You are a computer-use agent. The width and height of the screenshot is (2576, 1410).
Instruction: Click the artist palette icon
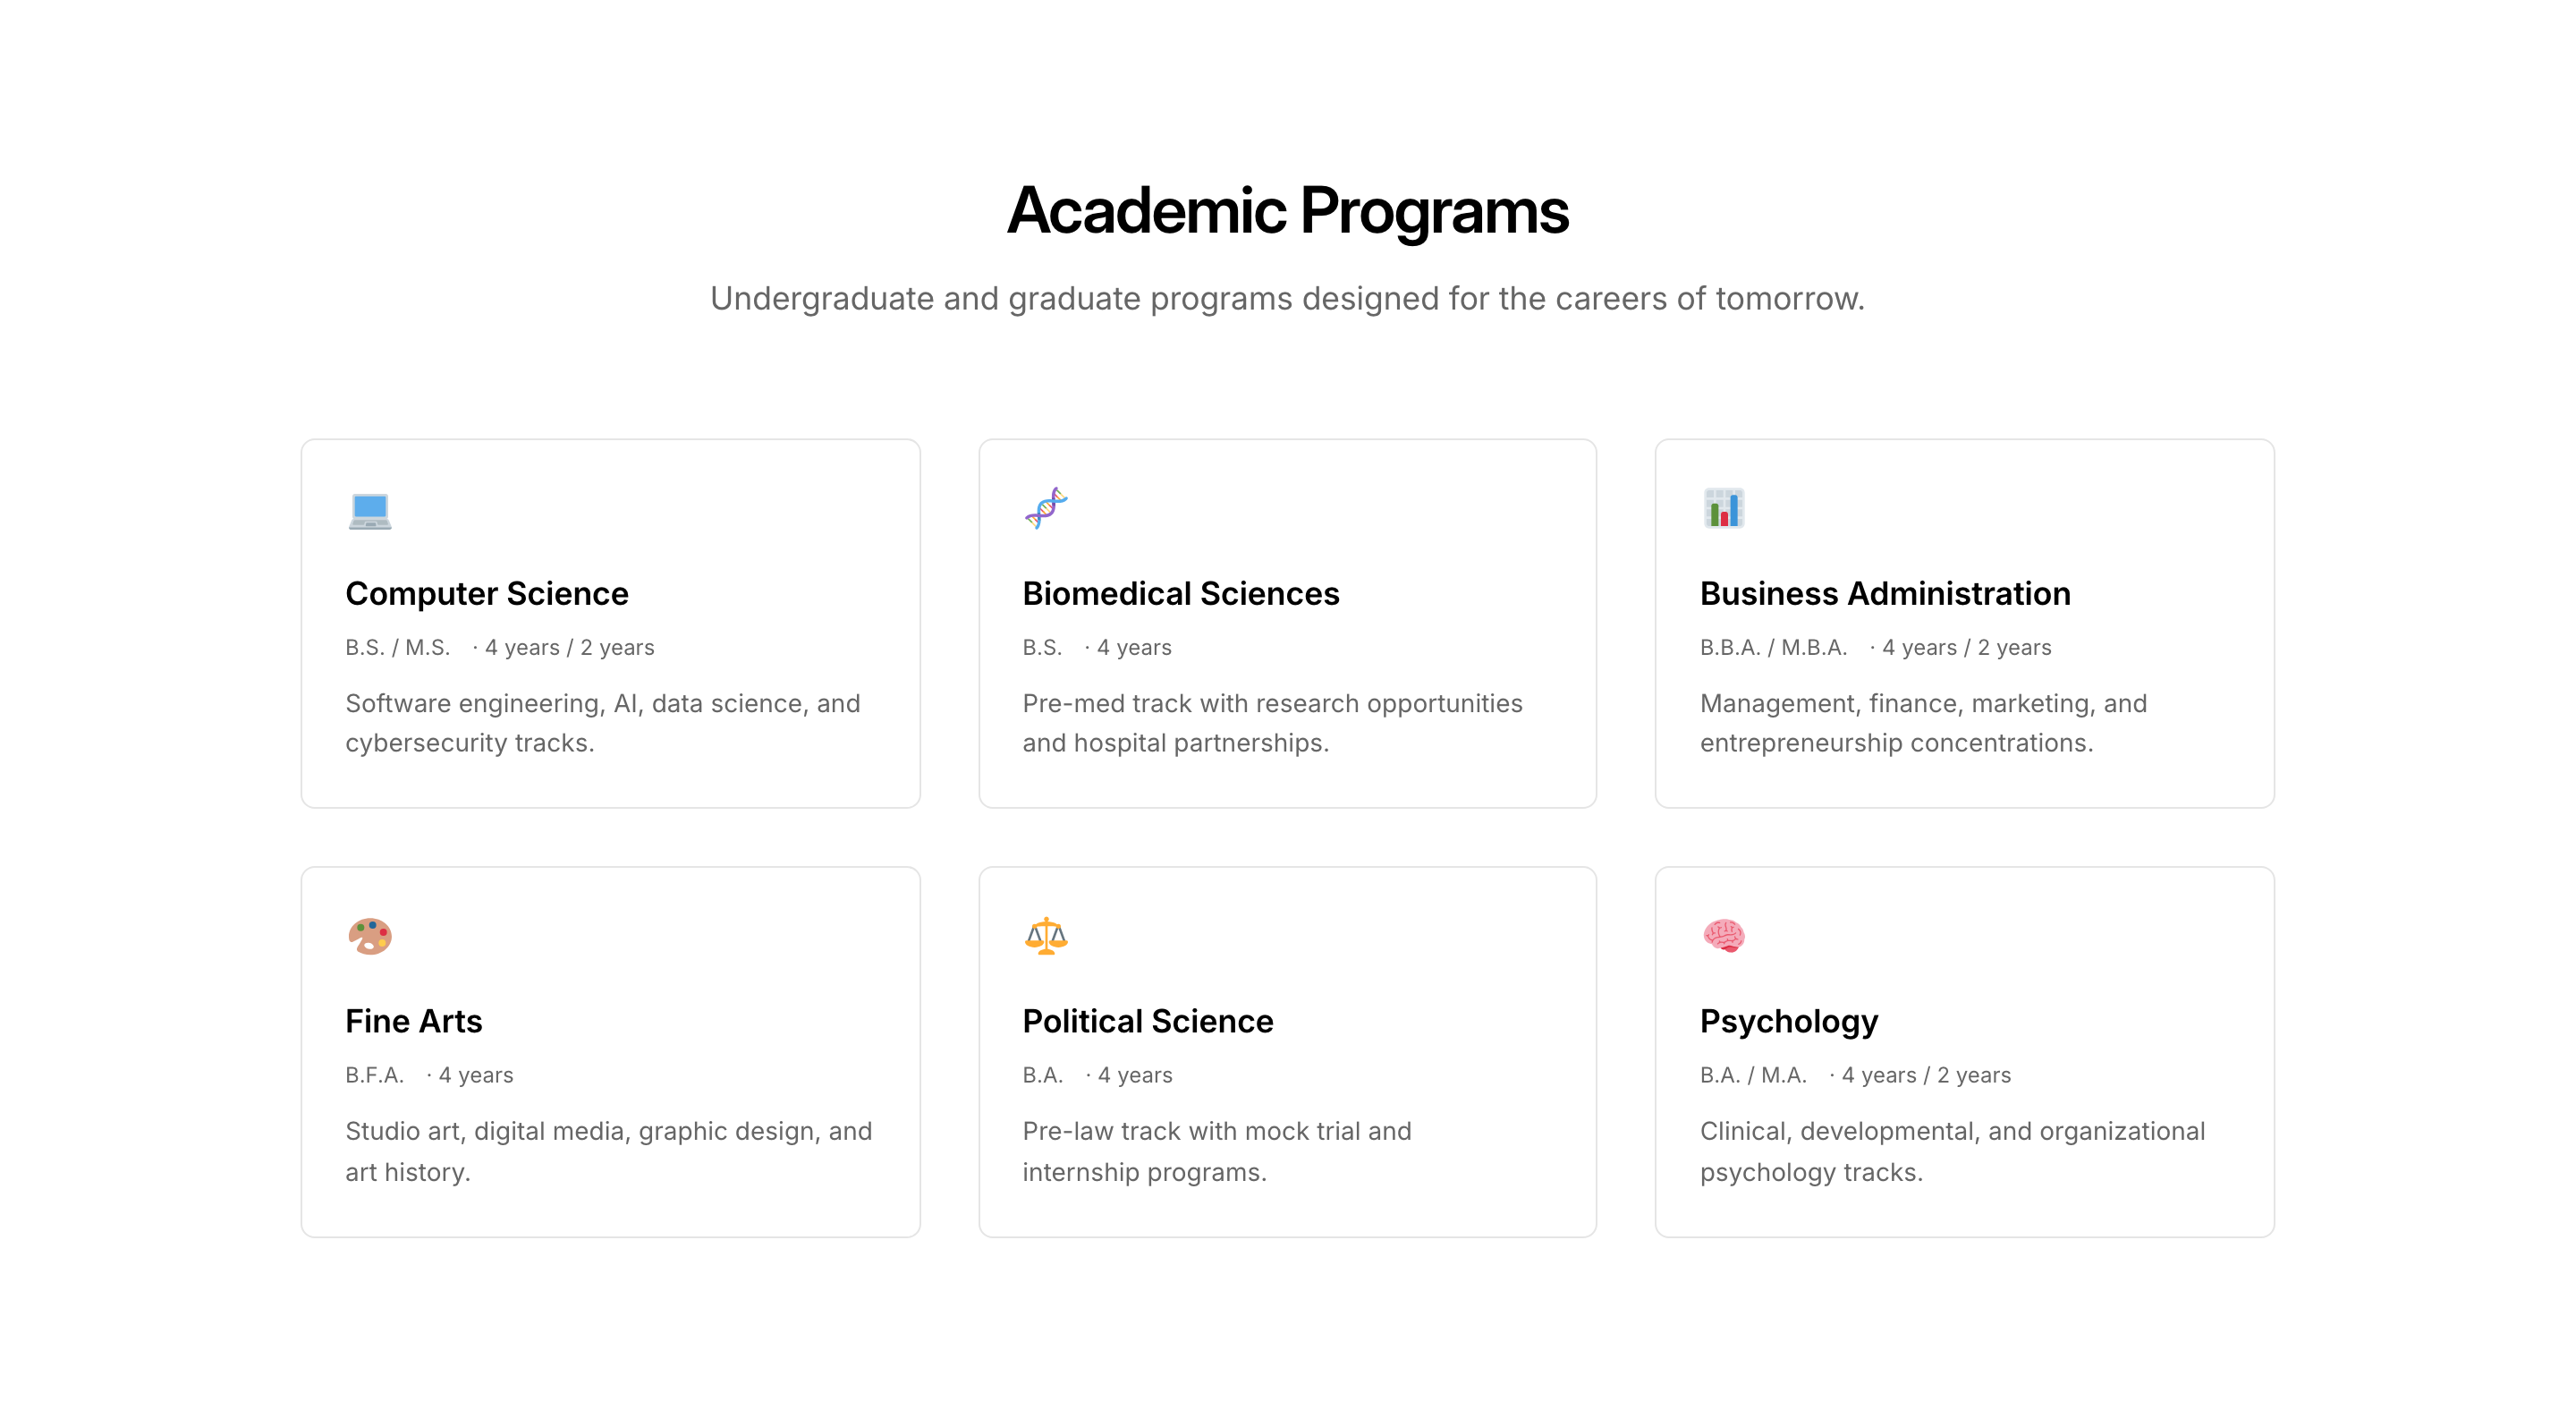pos(369,936)
